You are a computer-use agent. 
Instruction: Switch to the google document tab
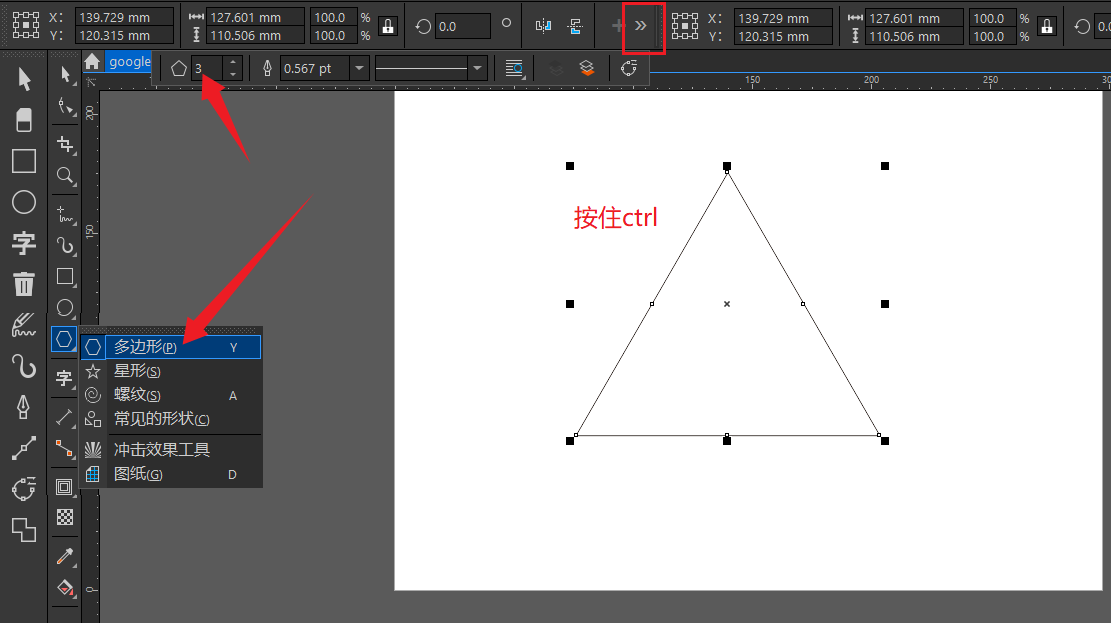click(x=129, y=62)
